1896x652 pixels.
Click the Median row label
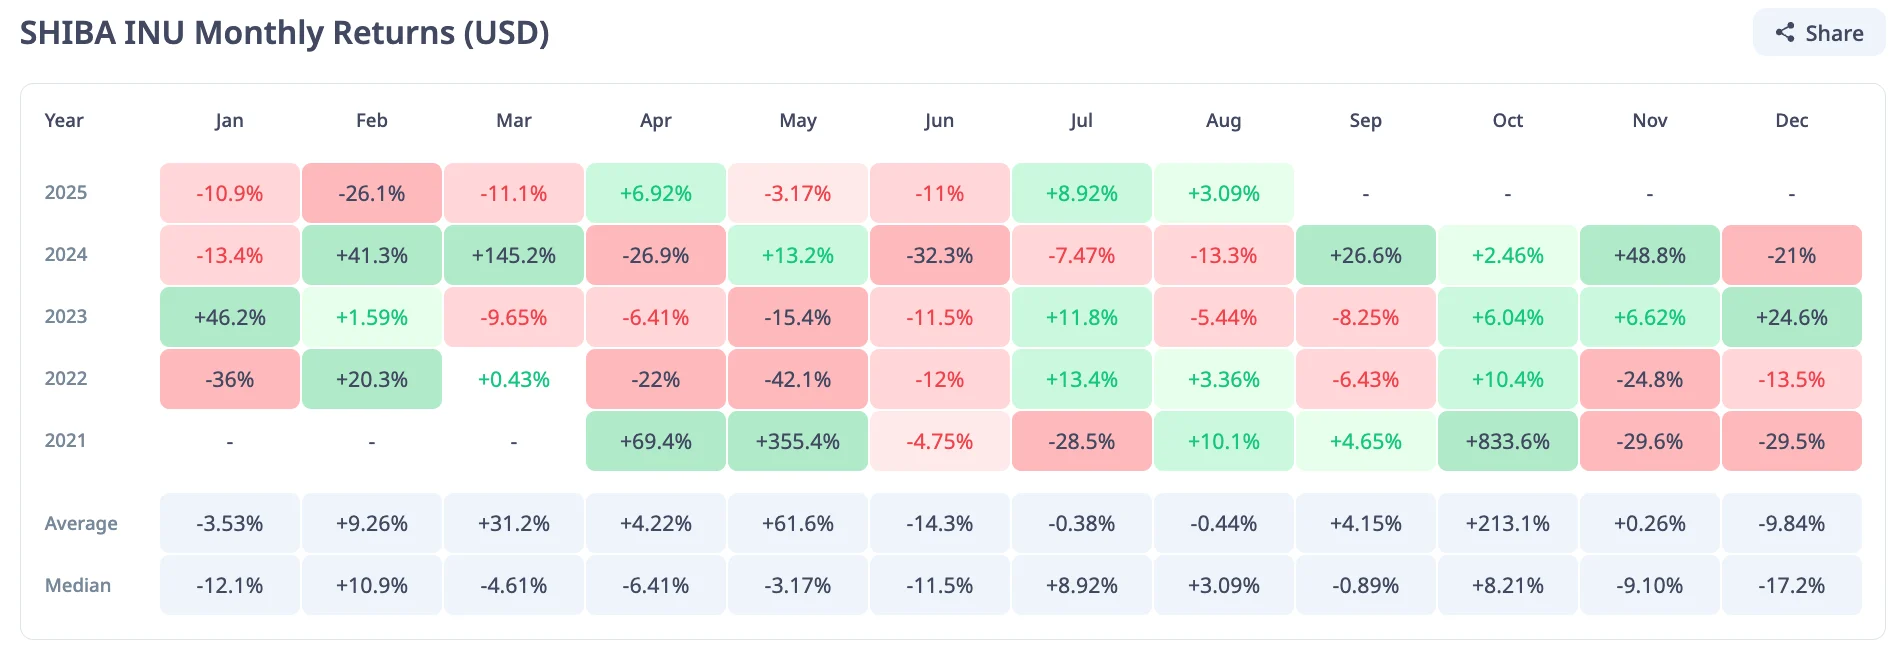(78, 585)
